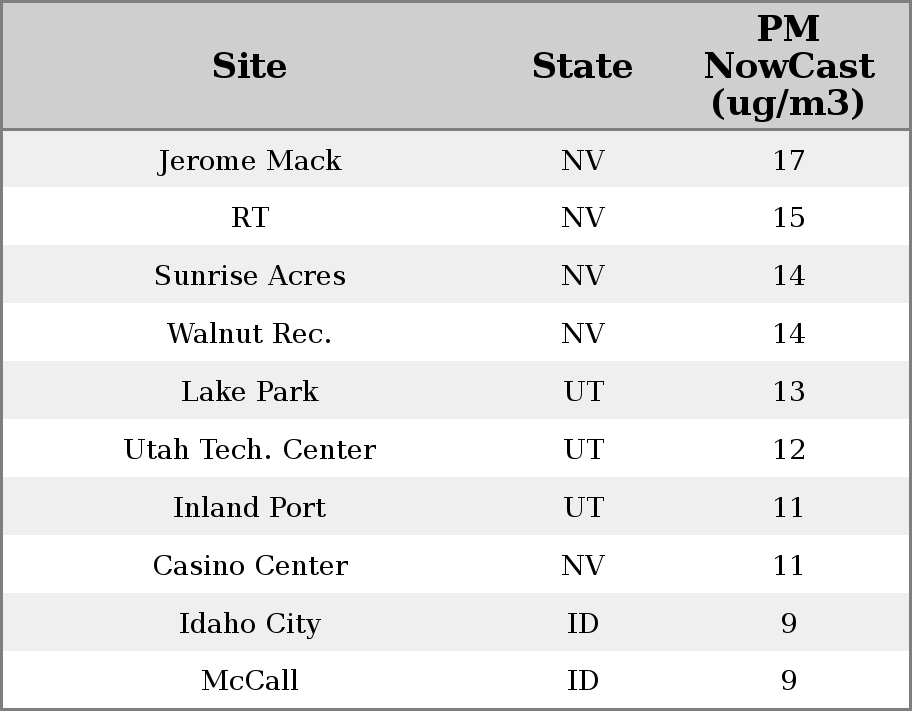Click the PM NowCast column header
Viewport: 912px width, 711px height.
(x=788, y=66)
